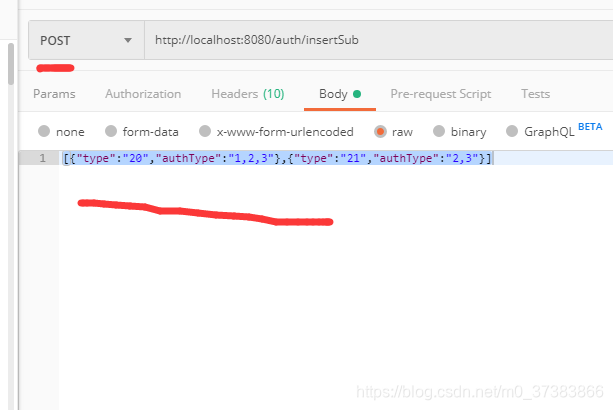The width and height of the screenshot is (613, 410).
Task: Select the raw body radio option
Action: click(x=380, y=131)
